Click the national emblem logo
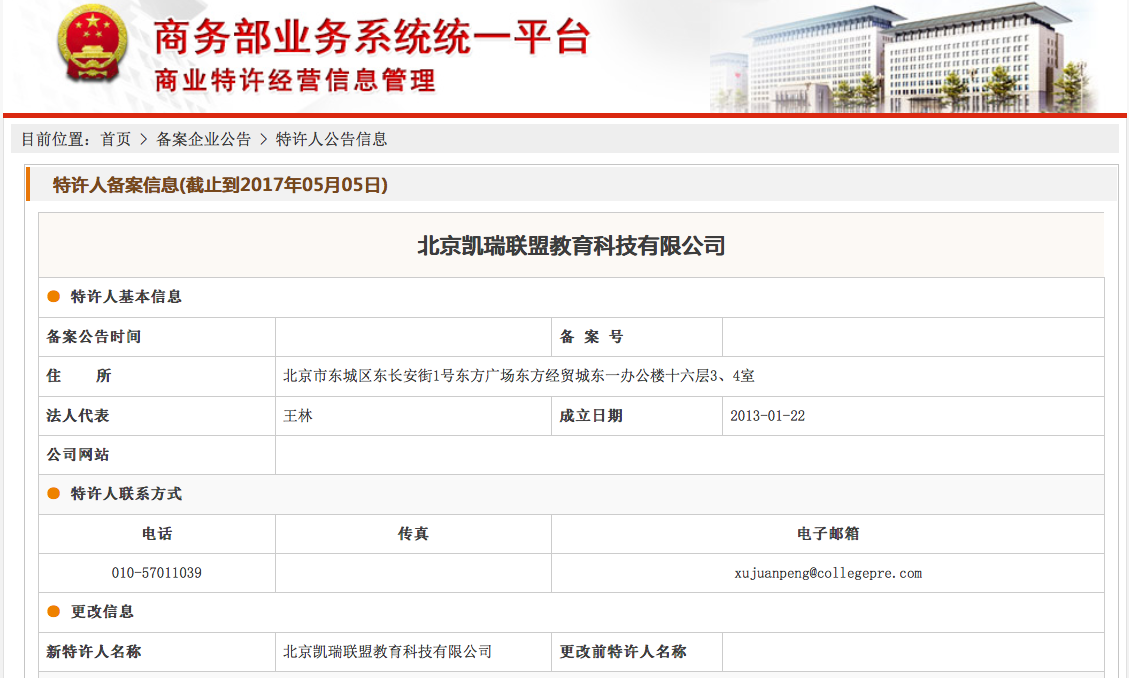The width and height of the screenshot is (1129, 678). [x=92, y=44]
